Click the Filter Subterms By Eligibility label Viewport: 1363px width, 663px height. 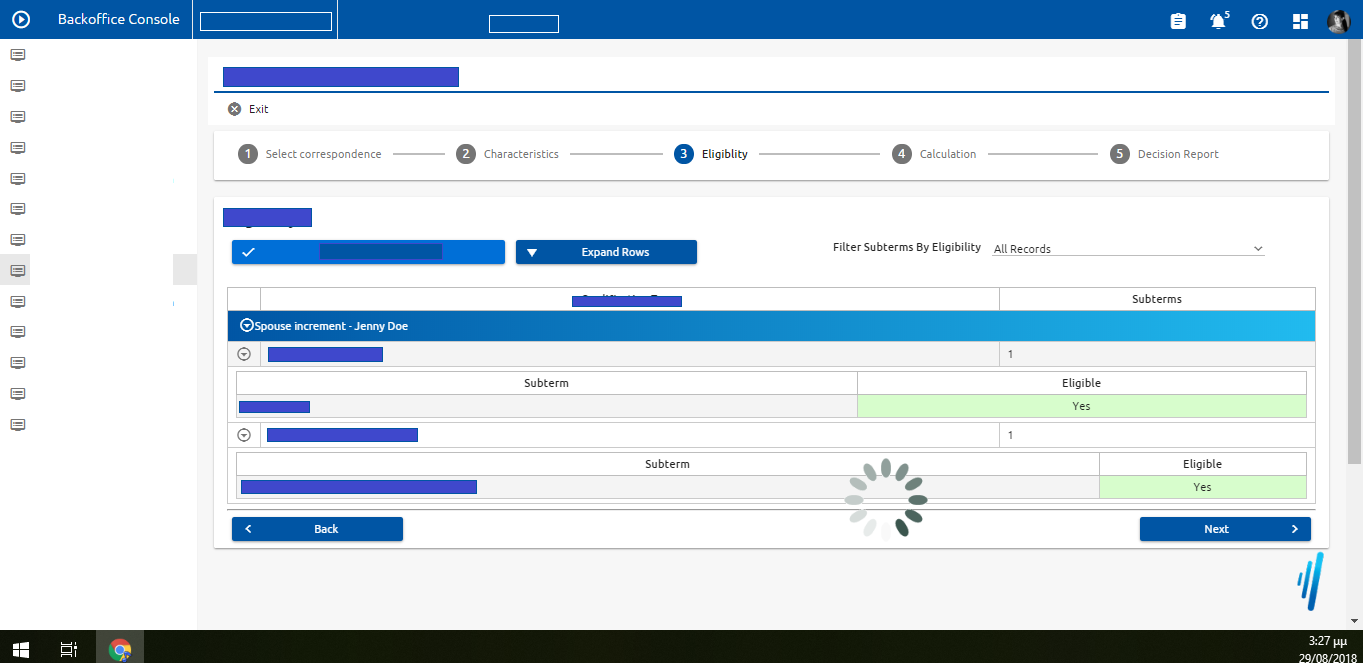[907, 247]
